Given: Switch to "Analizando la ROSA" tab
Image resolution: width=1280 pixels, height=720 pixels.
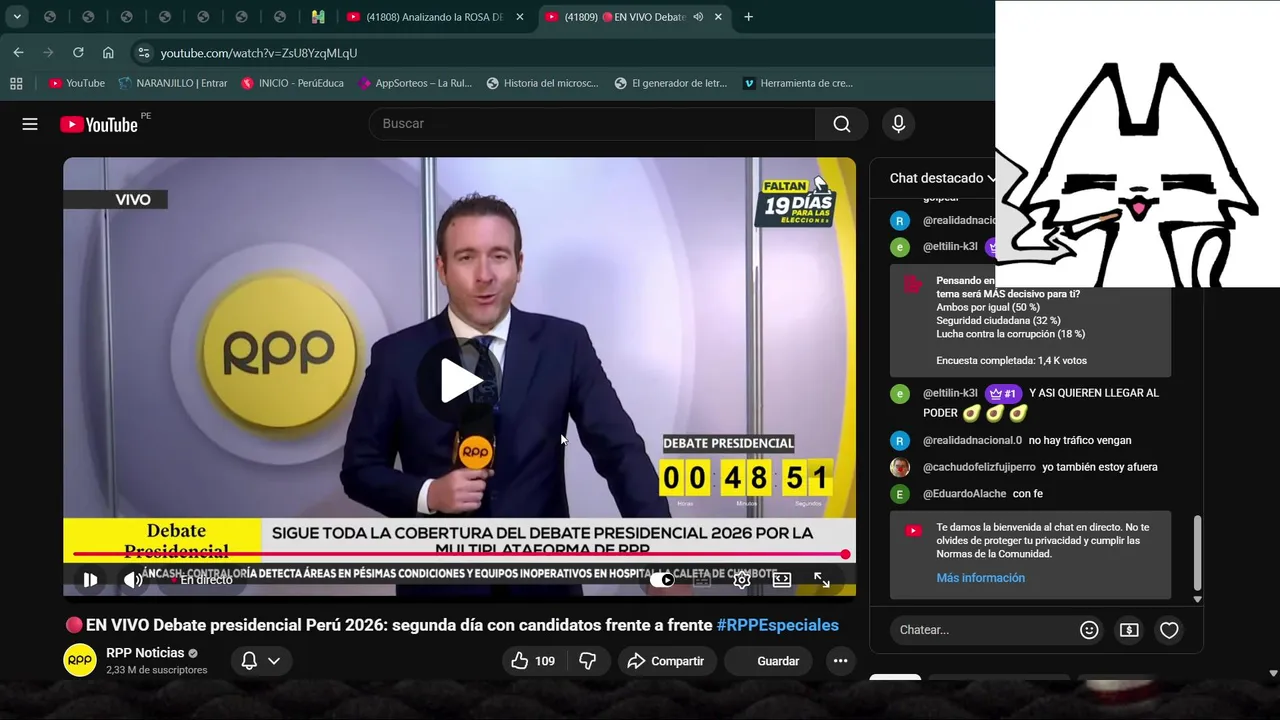Looking at the screenshot, I should click(x=435, y=17).
